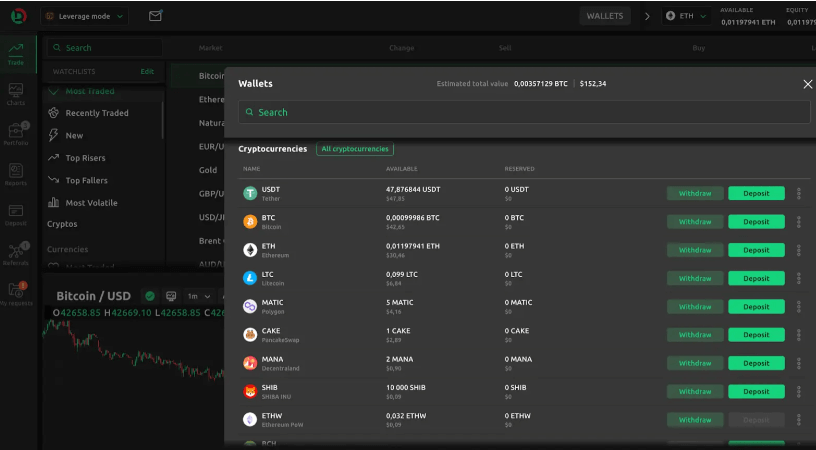This screenshot has height=450, width=816.
Task: Withdraw from the MANA wallet
Action: pyautogui.click(x=695, y=363)
